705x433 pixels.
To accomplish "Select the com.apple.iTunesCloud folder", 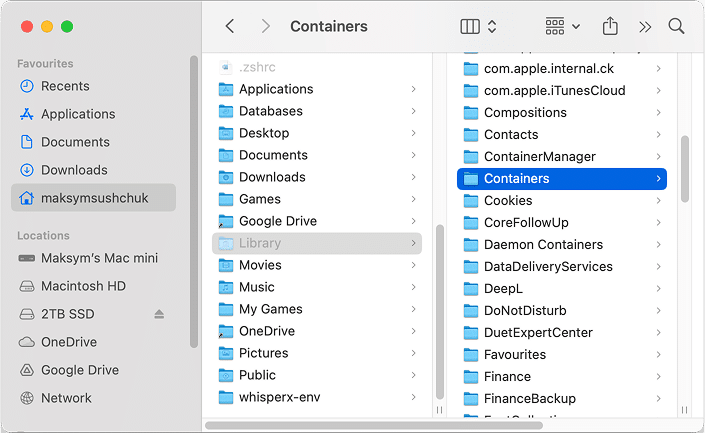I will (x=562, y=91).
